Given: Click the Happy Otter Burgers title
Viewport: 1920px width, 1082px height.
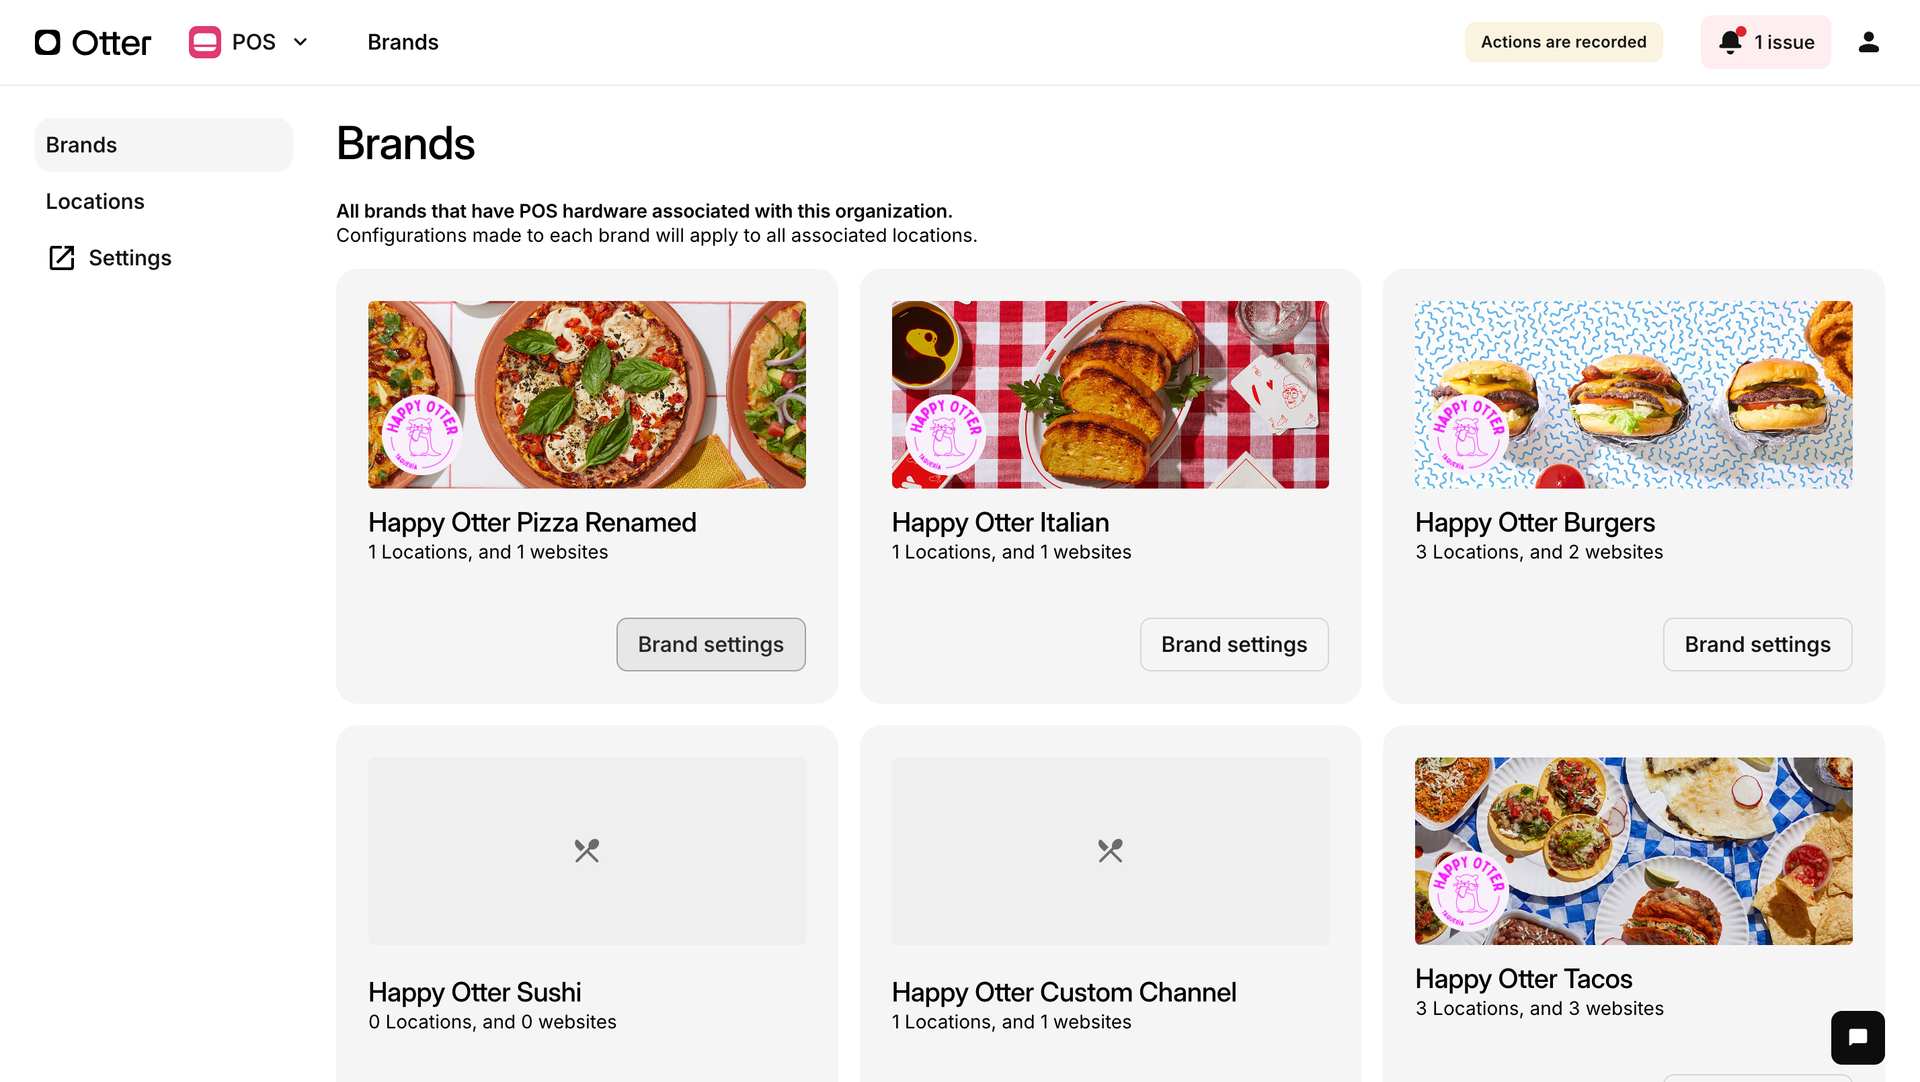Looking at the screenshot, I should 1535,523.
